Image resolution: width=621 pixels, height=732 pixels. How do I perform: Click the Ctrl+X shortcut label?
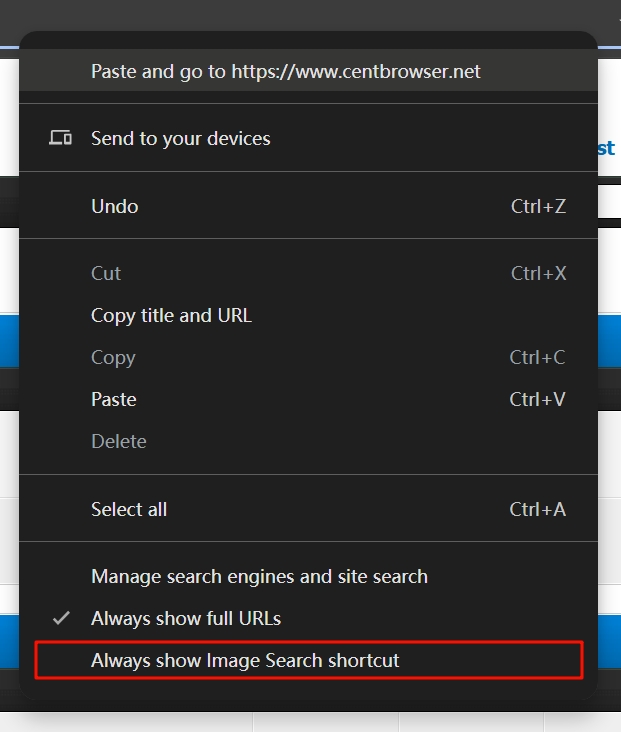[x=538, y=273]
